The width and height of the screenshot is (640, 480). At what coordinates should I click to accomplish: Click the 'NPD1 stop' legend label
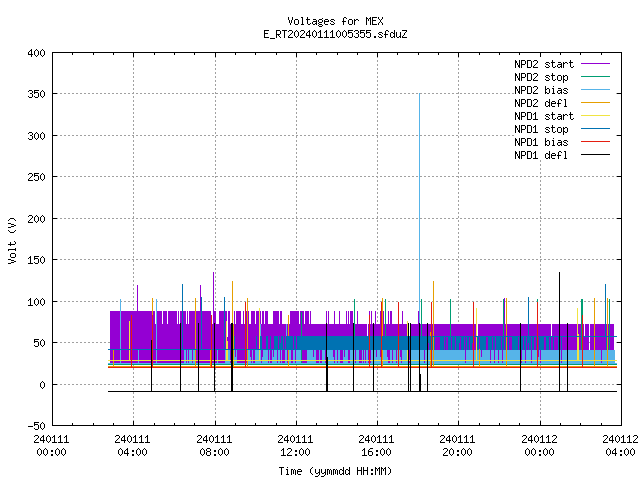click(541, 129)
